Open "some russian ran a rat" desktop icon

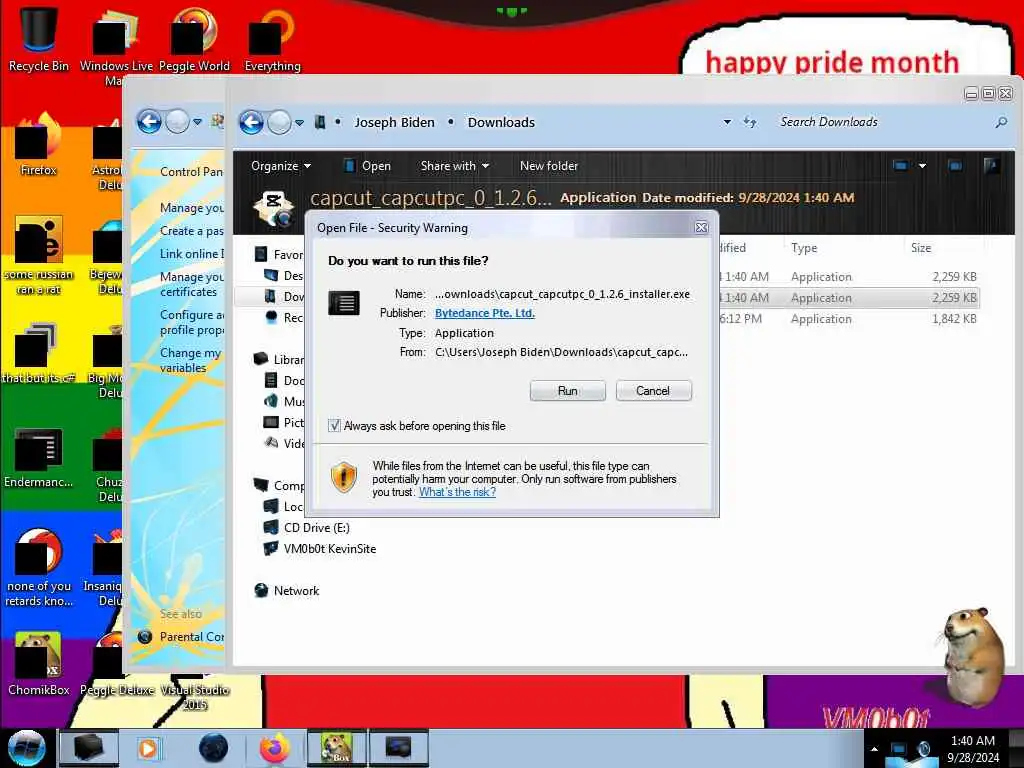pos(39,255)
